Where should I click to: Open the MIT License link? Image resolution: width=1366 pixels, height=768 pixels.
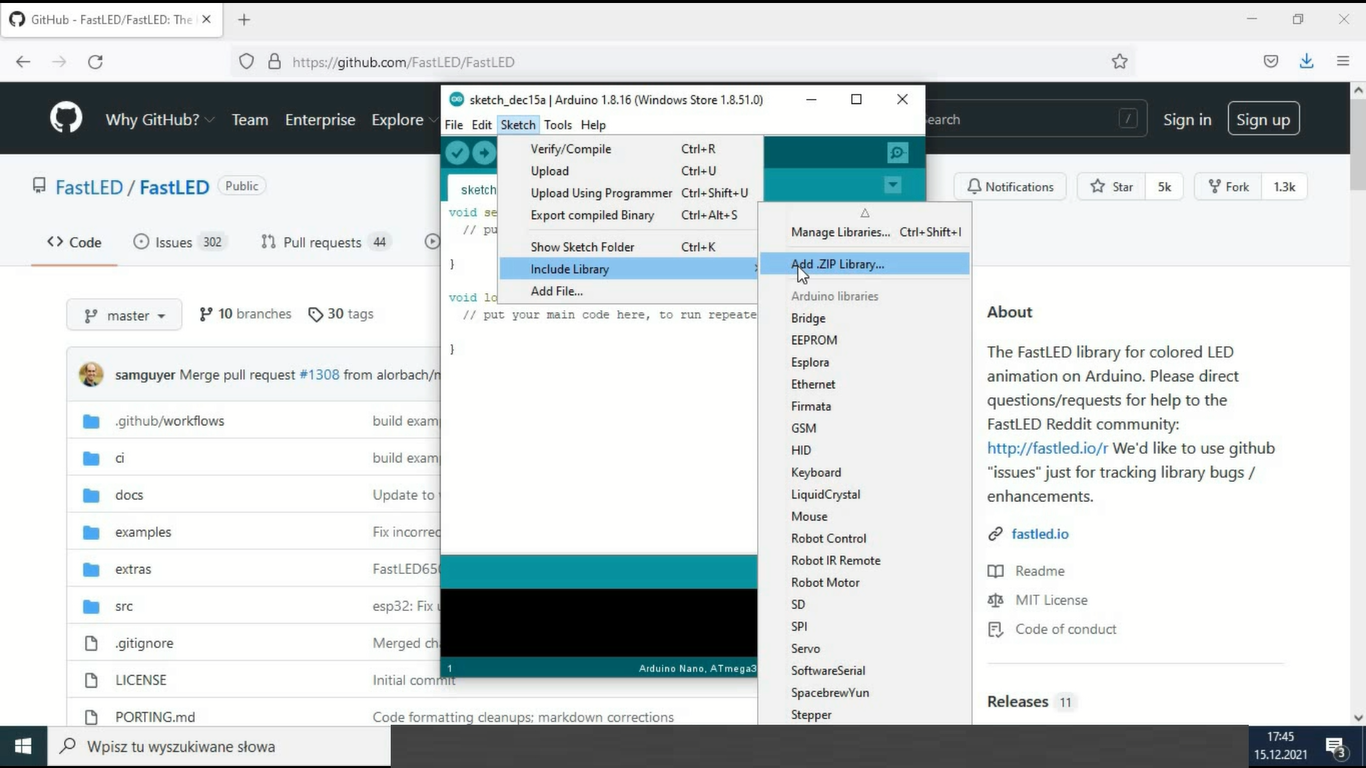(1051, 600)
